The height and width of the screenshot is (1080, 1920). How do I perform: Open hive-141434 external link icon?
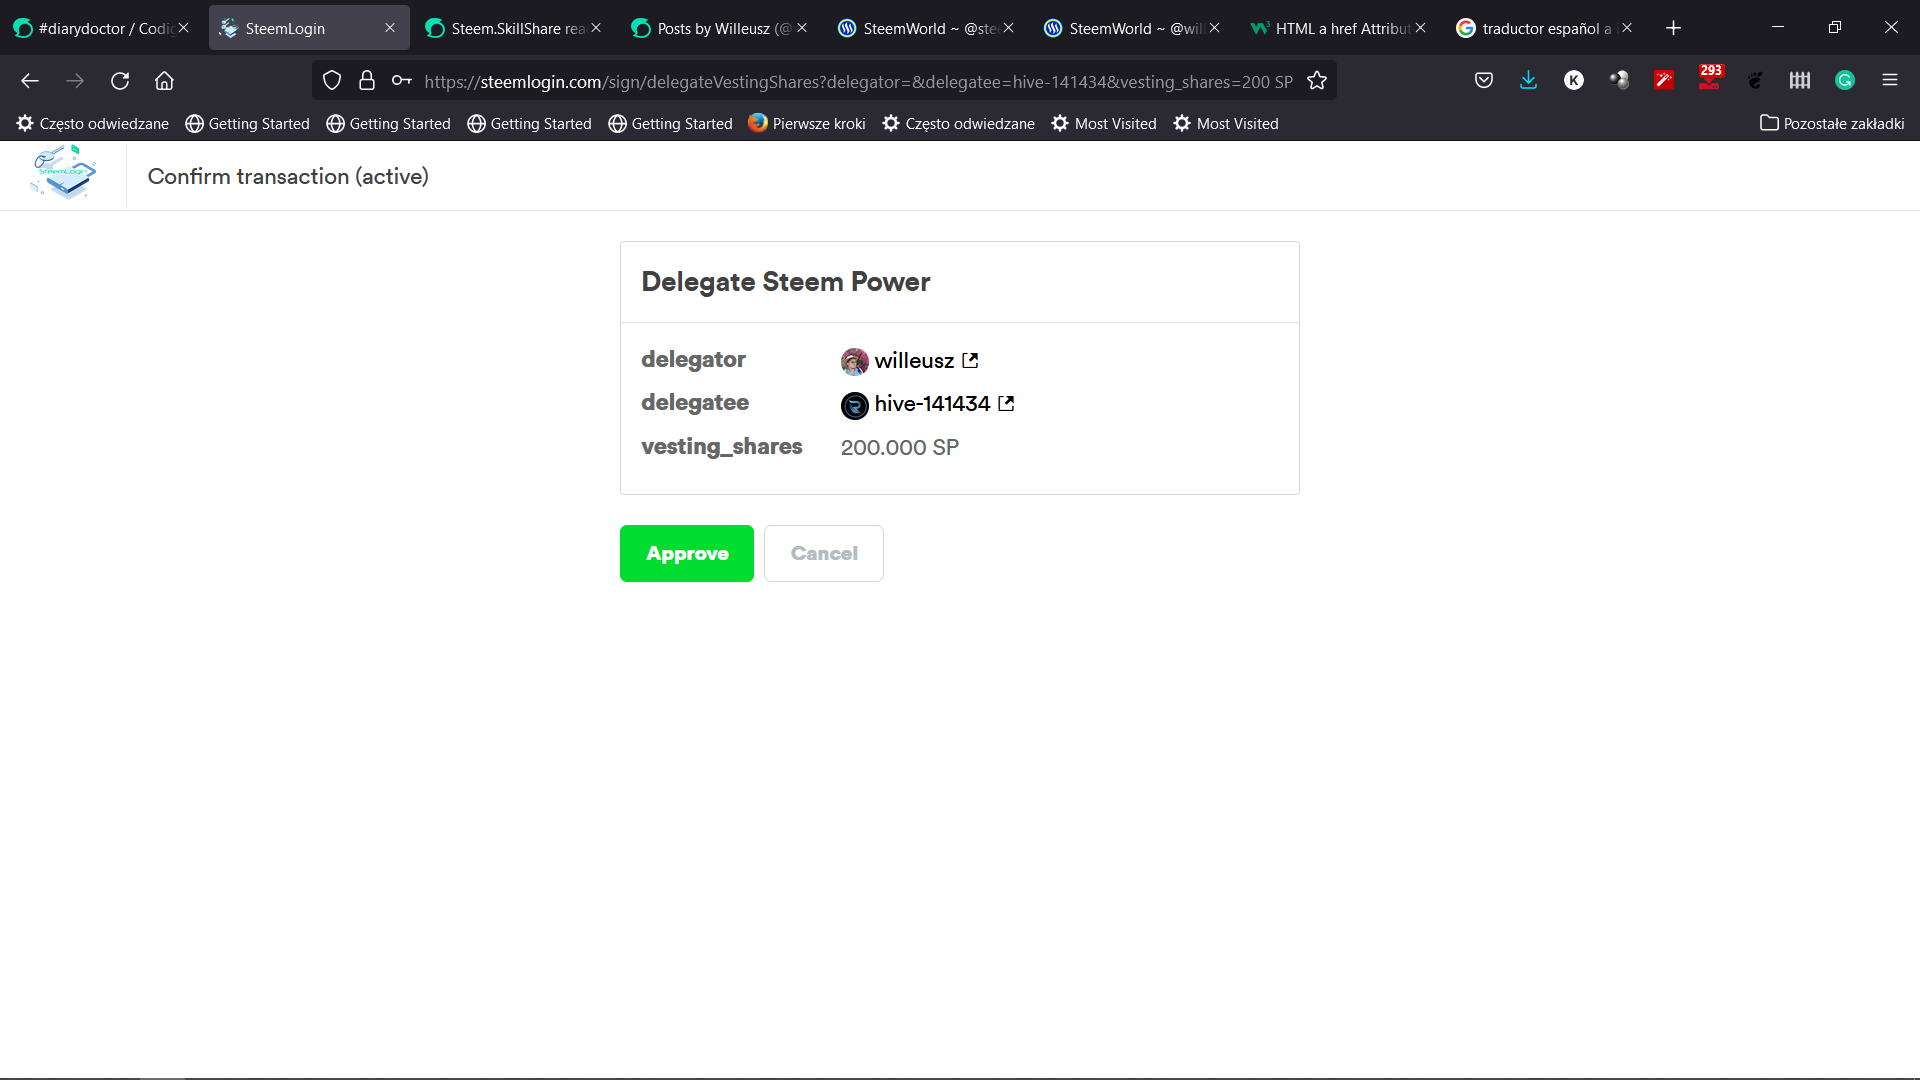click(1006, 403)
